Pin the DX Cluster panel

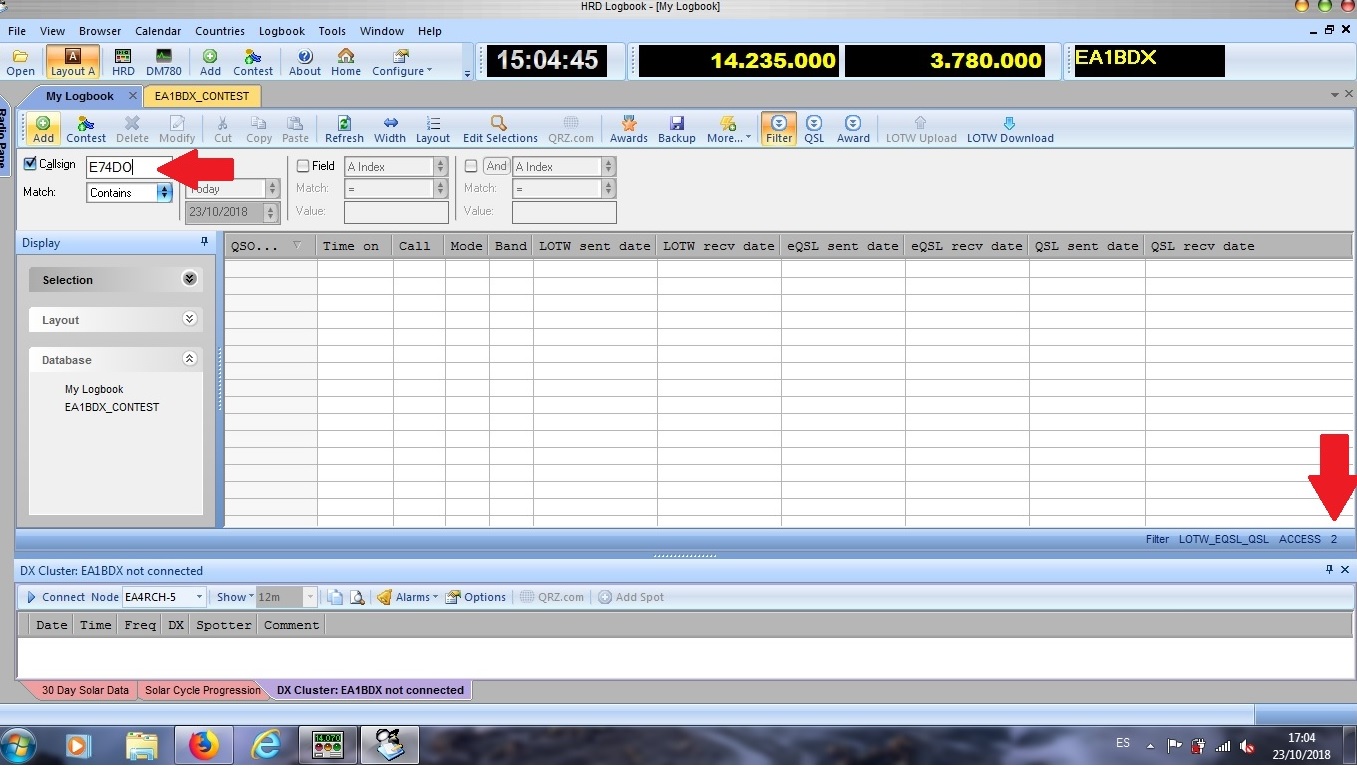point(1329,569)
